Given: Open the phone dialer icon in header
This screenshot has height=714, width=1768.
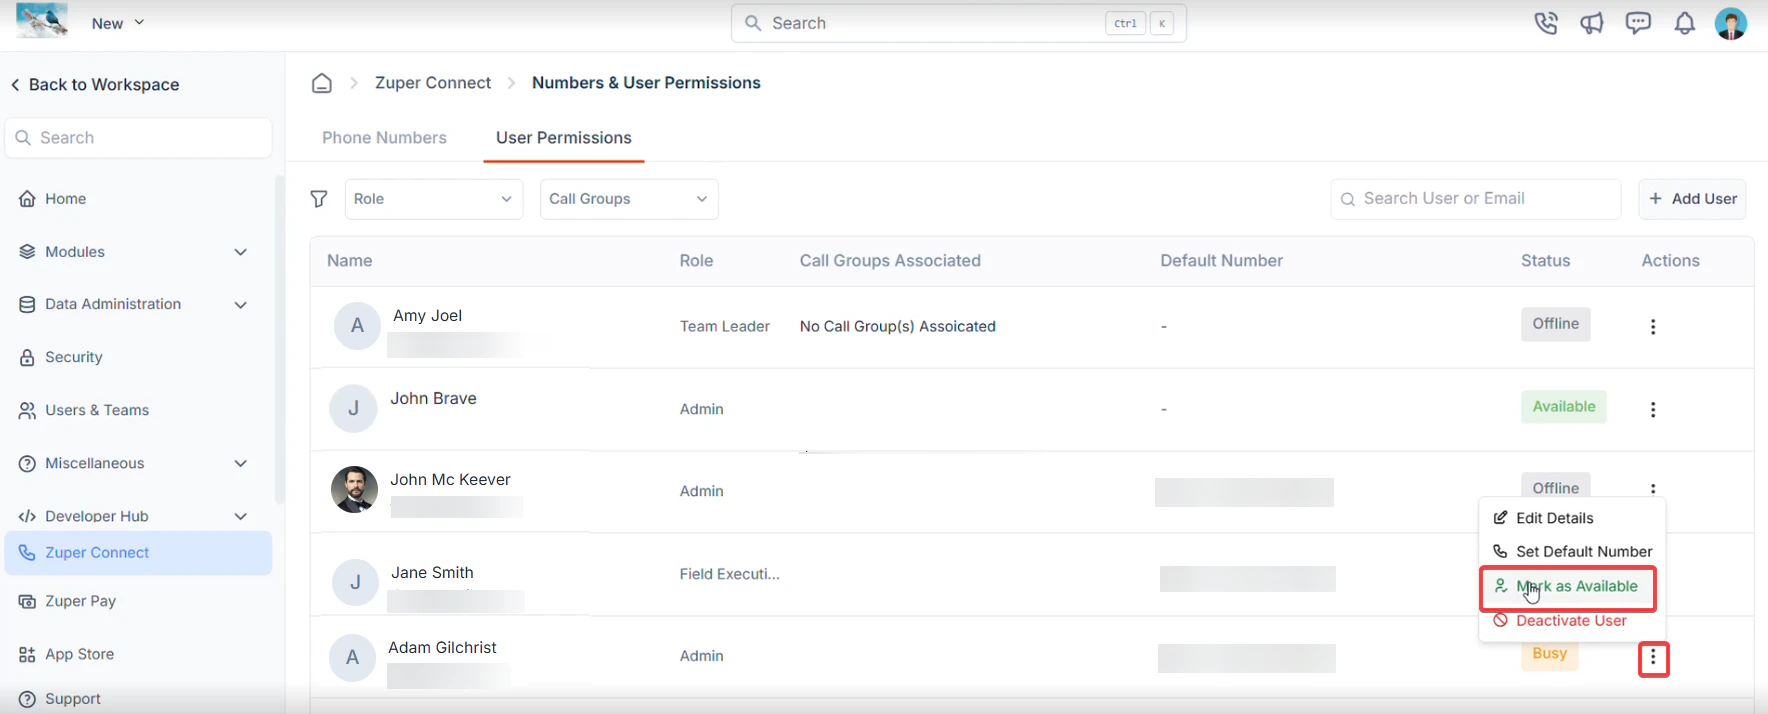Looking at the screenshot, I should pos(1546,23).
